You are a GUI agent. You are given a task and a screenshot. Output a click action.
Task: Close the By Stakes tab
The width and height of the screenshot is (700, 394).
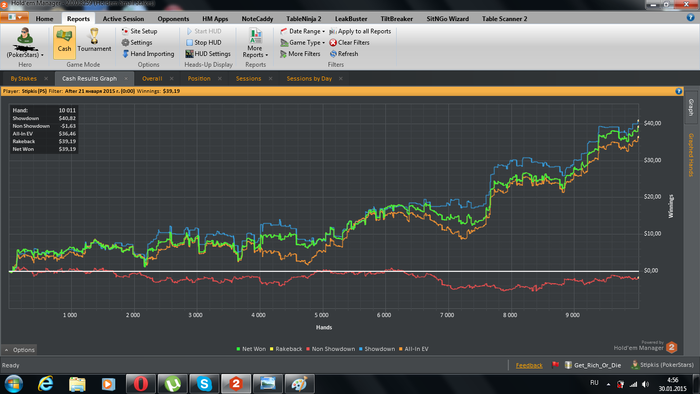coord(46,79)
